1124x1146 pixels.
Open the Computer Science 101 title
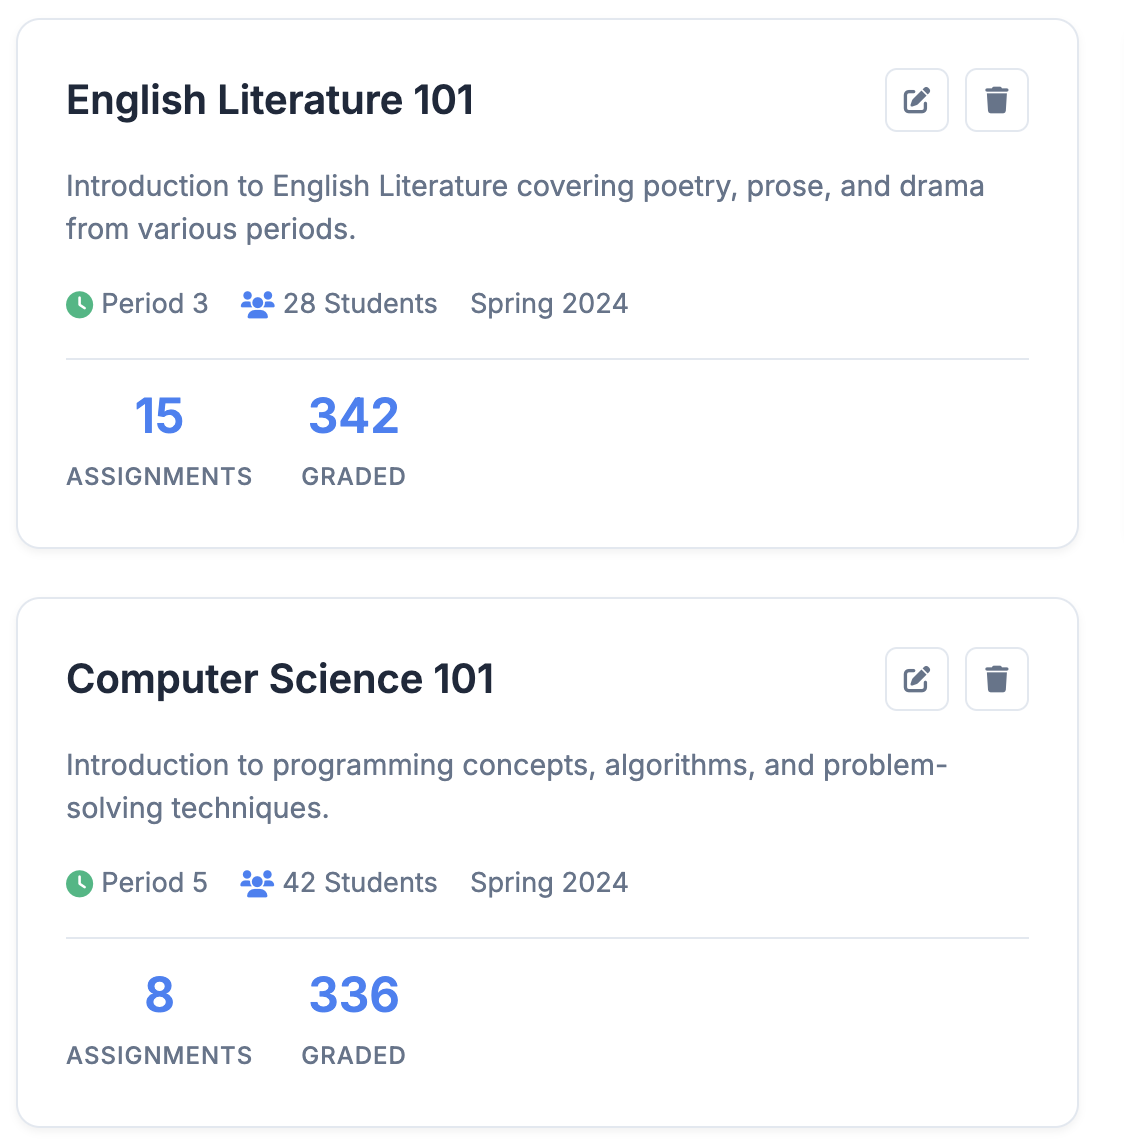coord(280,679)
